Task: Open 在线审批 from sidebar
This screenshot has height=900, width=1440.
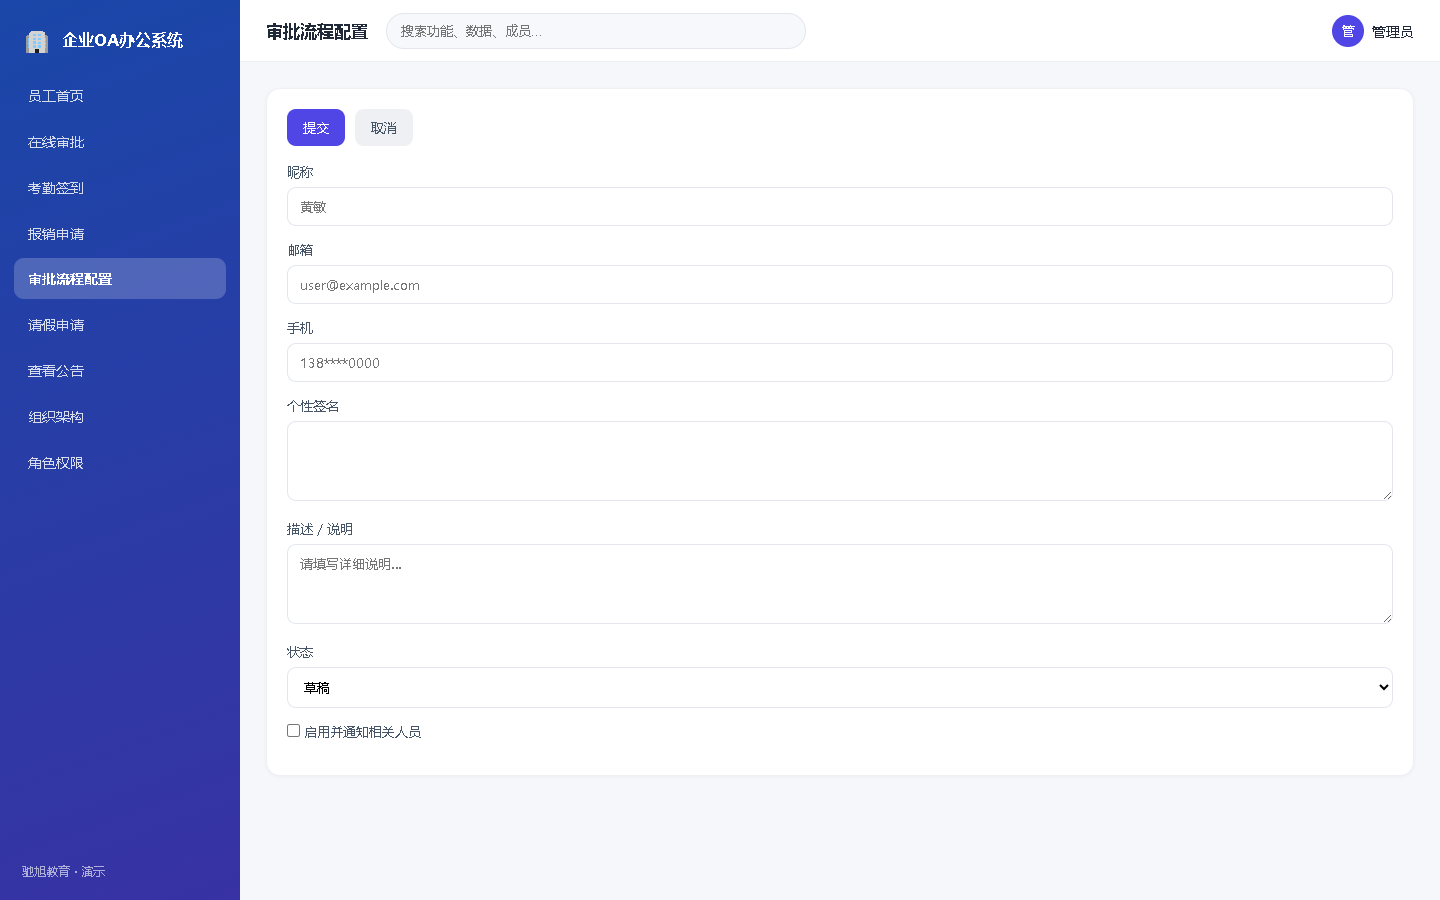Action: (x=120, y=142)
